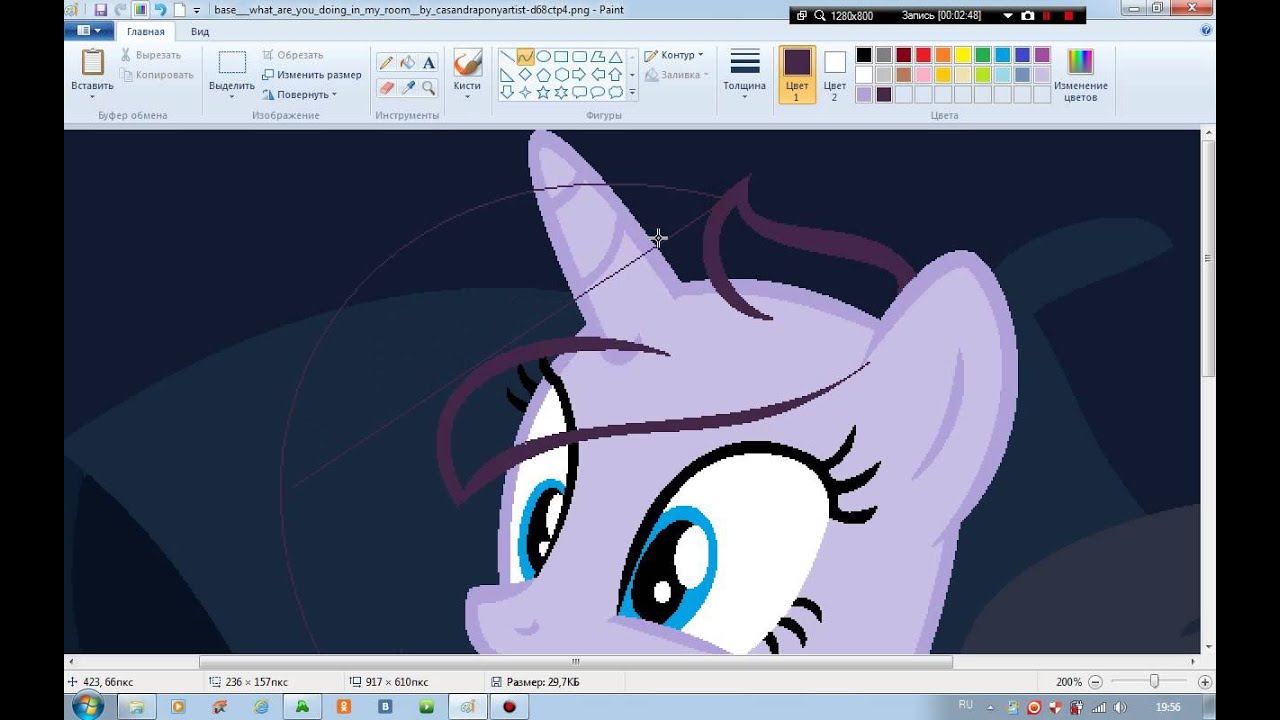
Task: Click the Обрезать crop button
Action: tap(292, 55)
